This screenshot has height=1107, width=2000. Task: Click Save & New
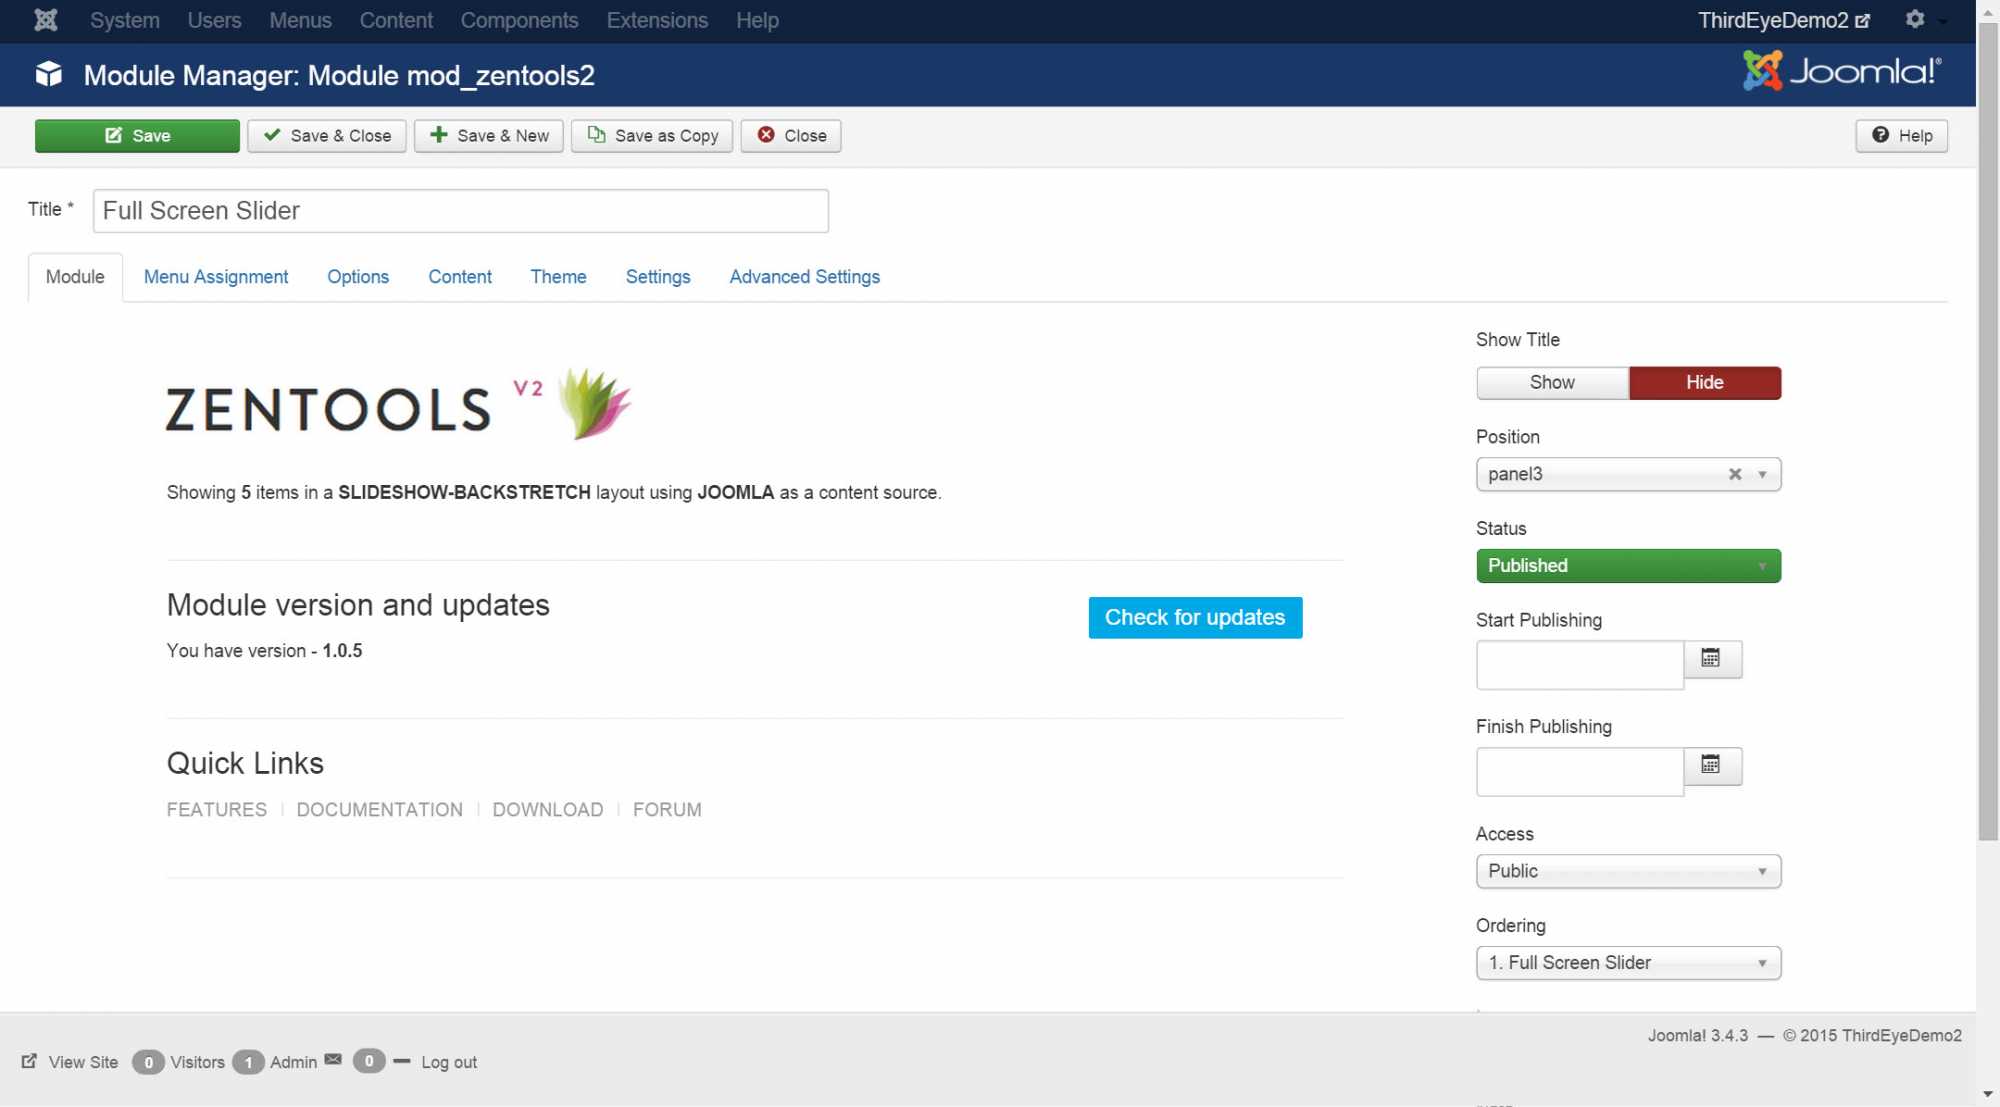[489, 136]
